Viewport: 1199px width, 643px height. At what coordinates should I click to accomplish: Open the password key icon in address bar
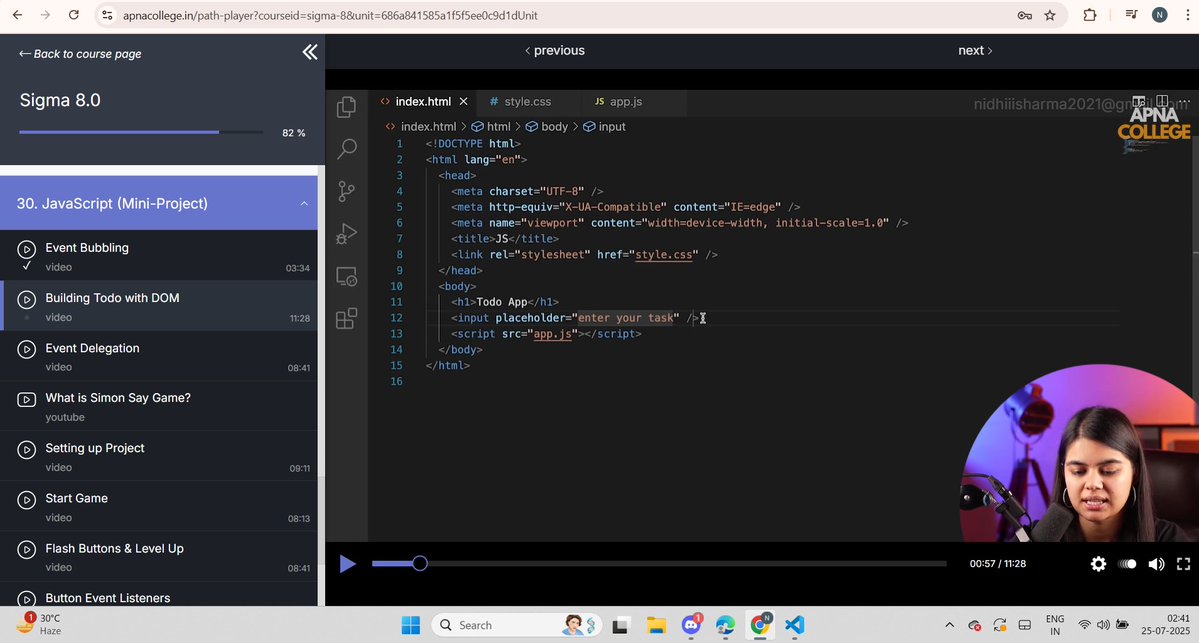[x=1025, y=15]
